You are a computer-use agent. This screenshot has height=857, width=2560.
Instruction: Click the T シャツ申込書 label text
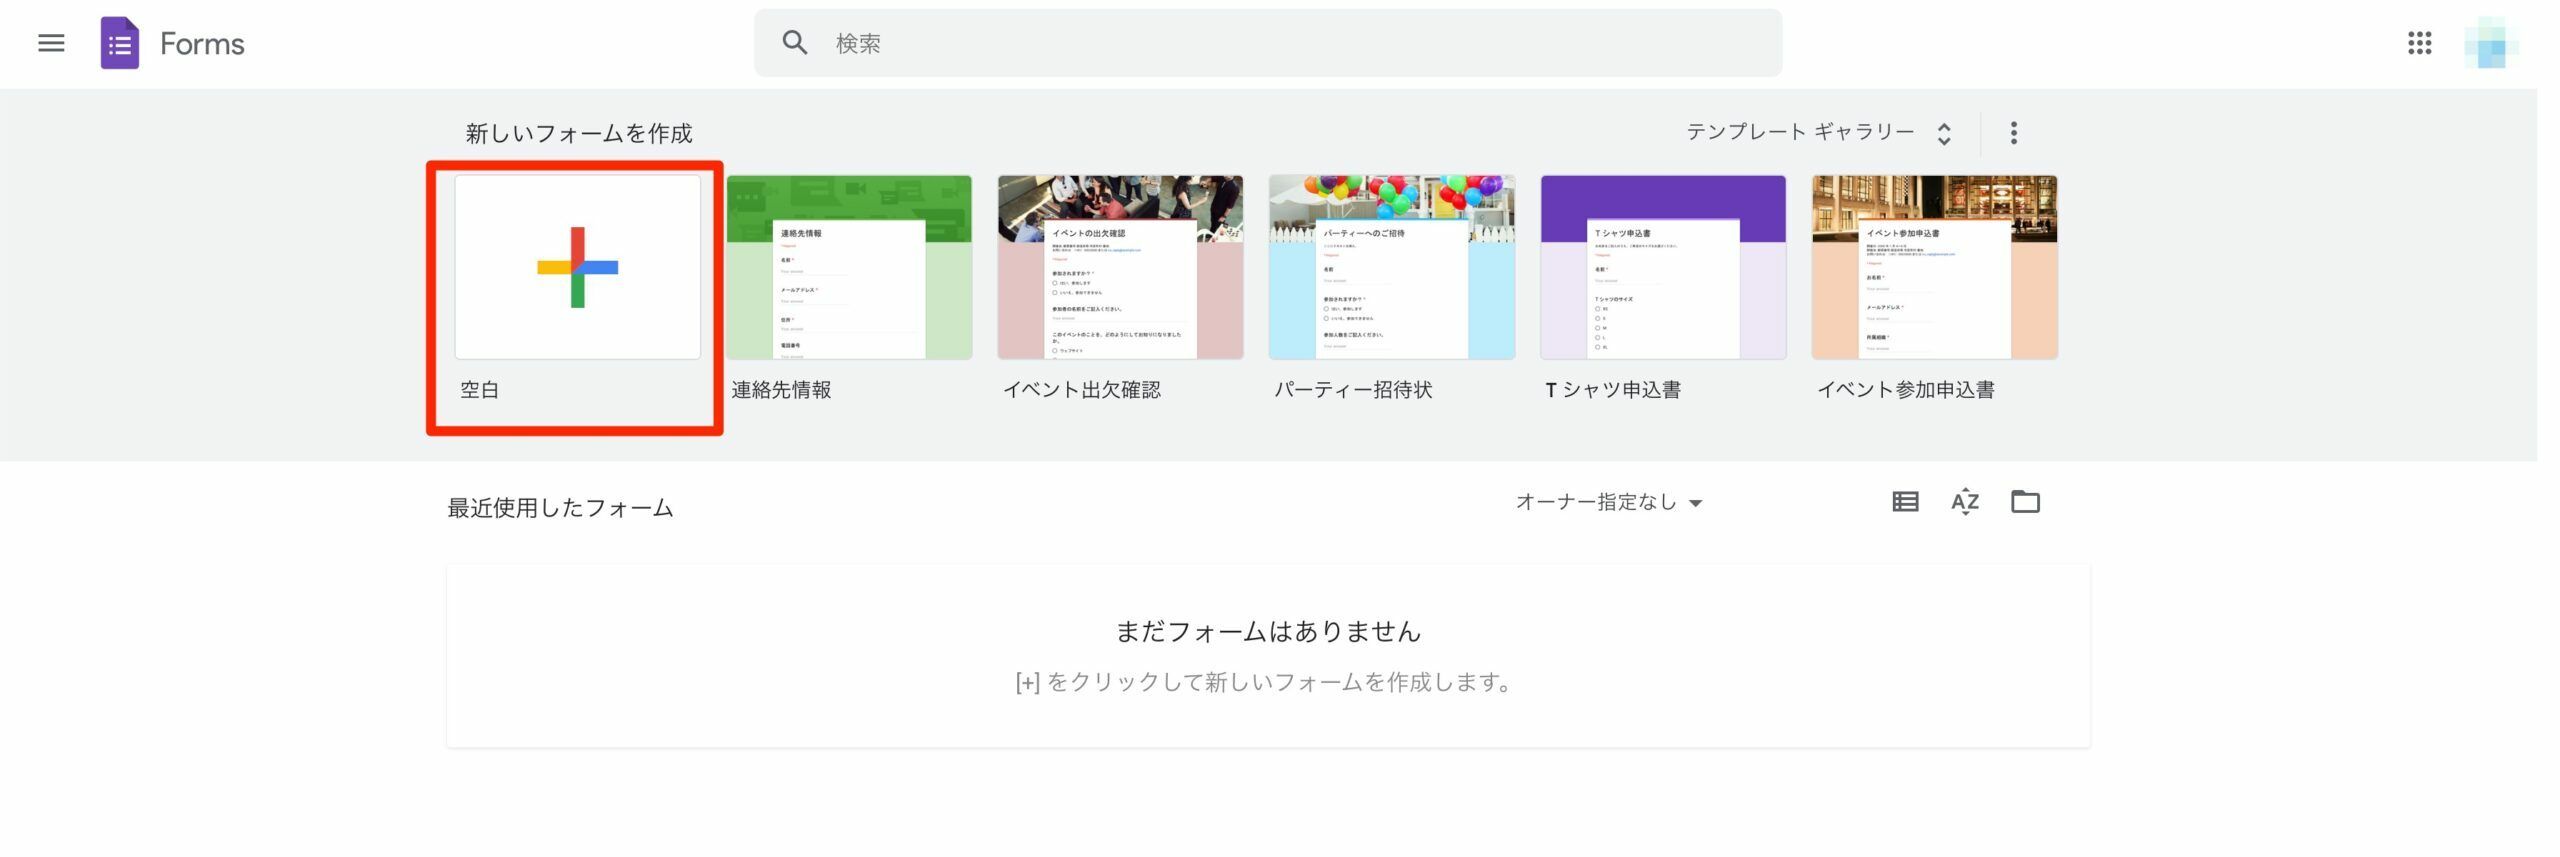[1613, 390]
